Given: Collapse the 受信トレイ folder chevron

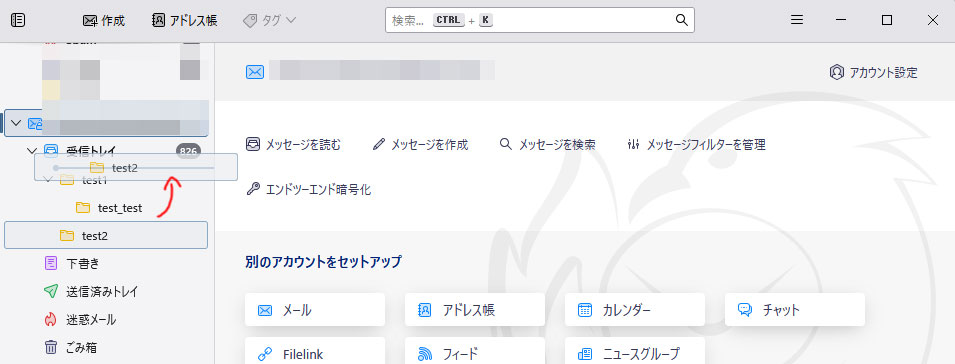Looking at the screenshot, I should pos(32,150).
